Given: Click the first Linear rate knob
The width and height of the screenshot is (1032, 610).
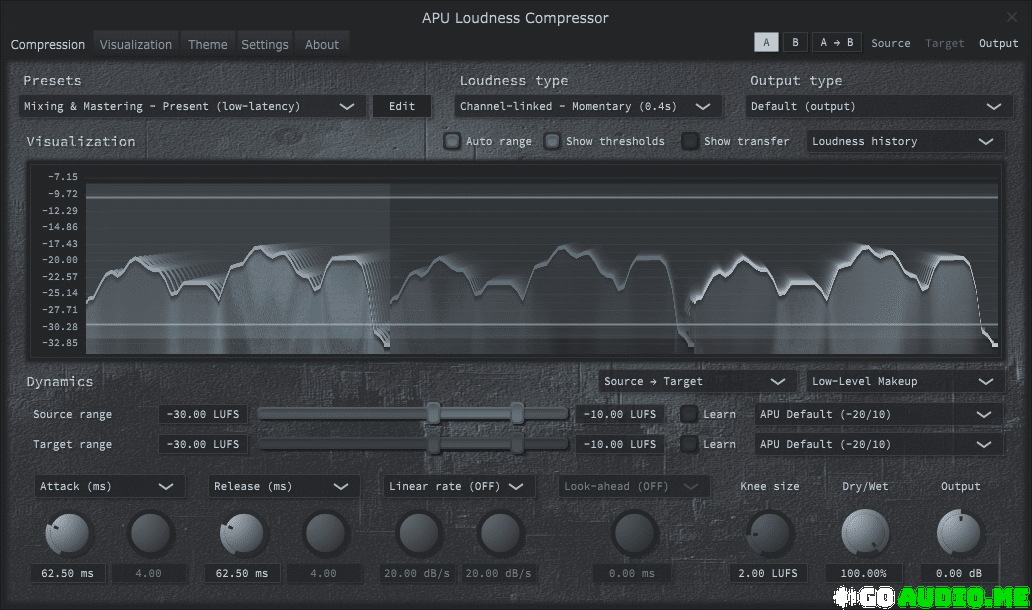Looking at the screenshot, I should (x=418, y=533).
